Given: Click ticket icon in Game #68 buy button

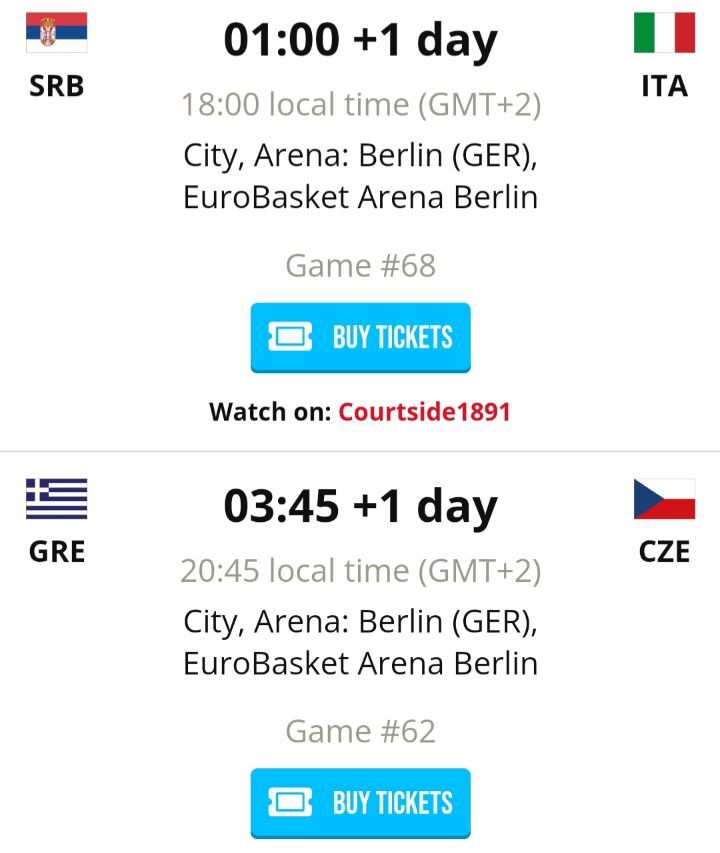Looking at the screenshot, I should coord(290,337).
